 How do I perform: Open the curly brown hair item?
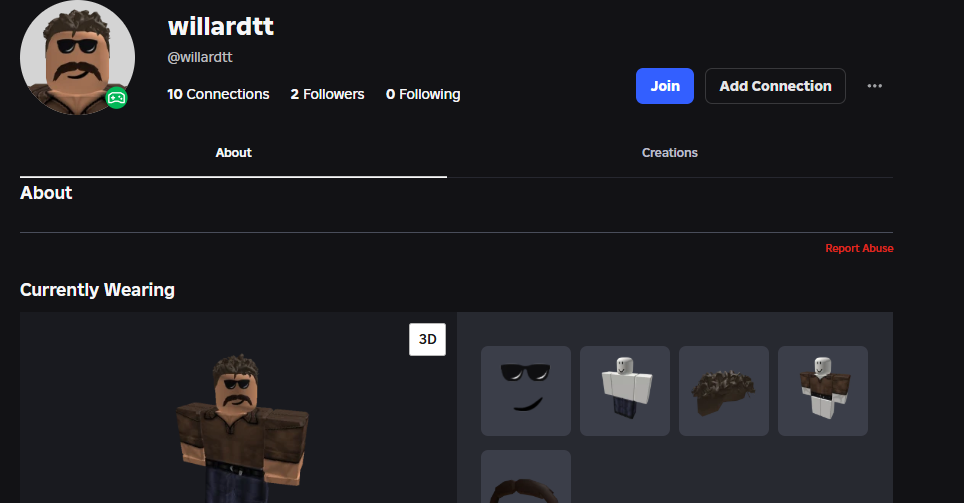coord(724,391)
